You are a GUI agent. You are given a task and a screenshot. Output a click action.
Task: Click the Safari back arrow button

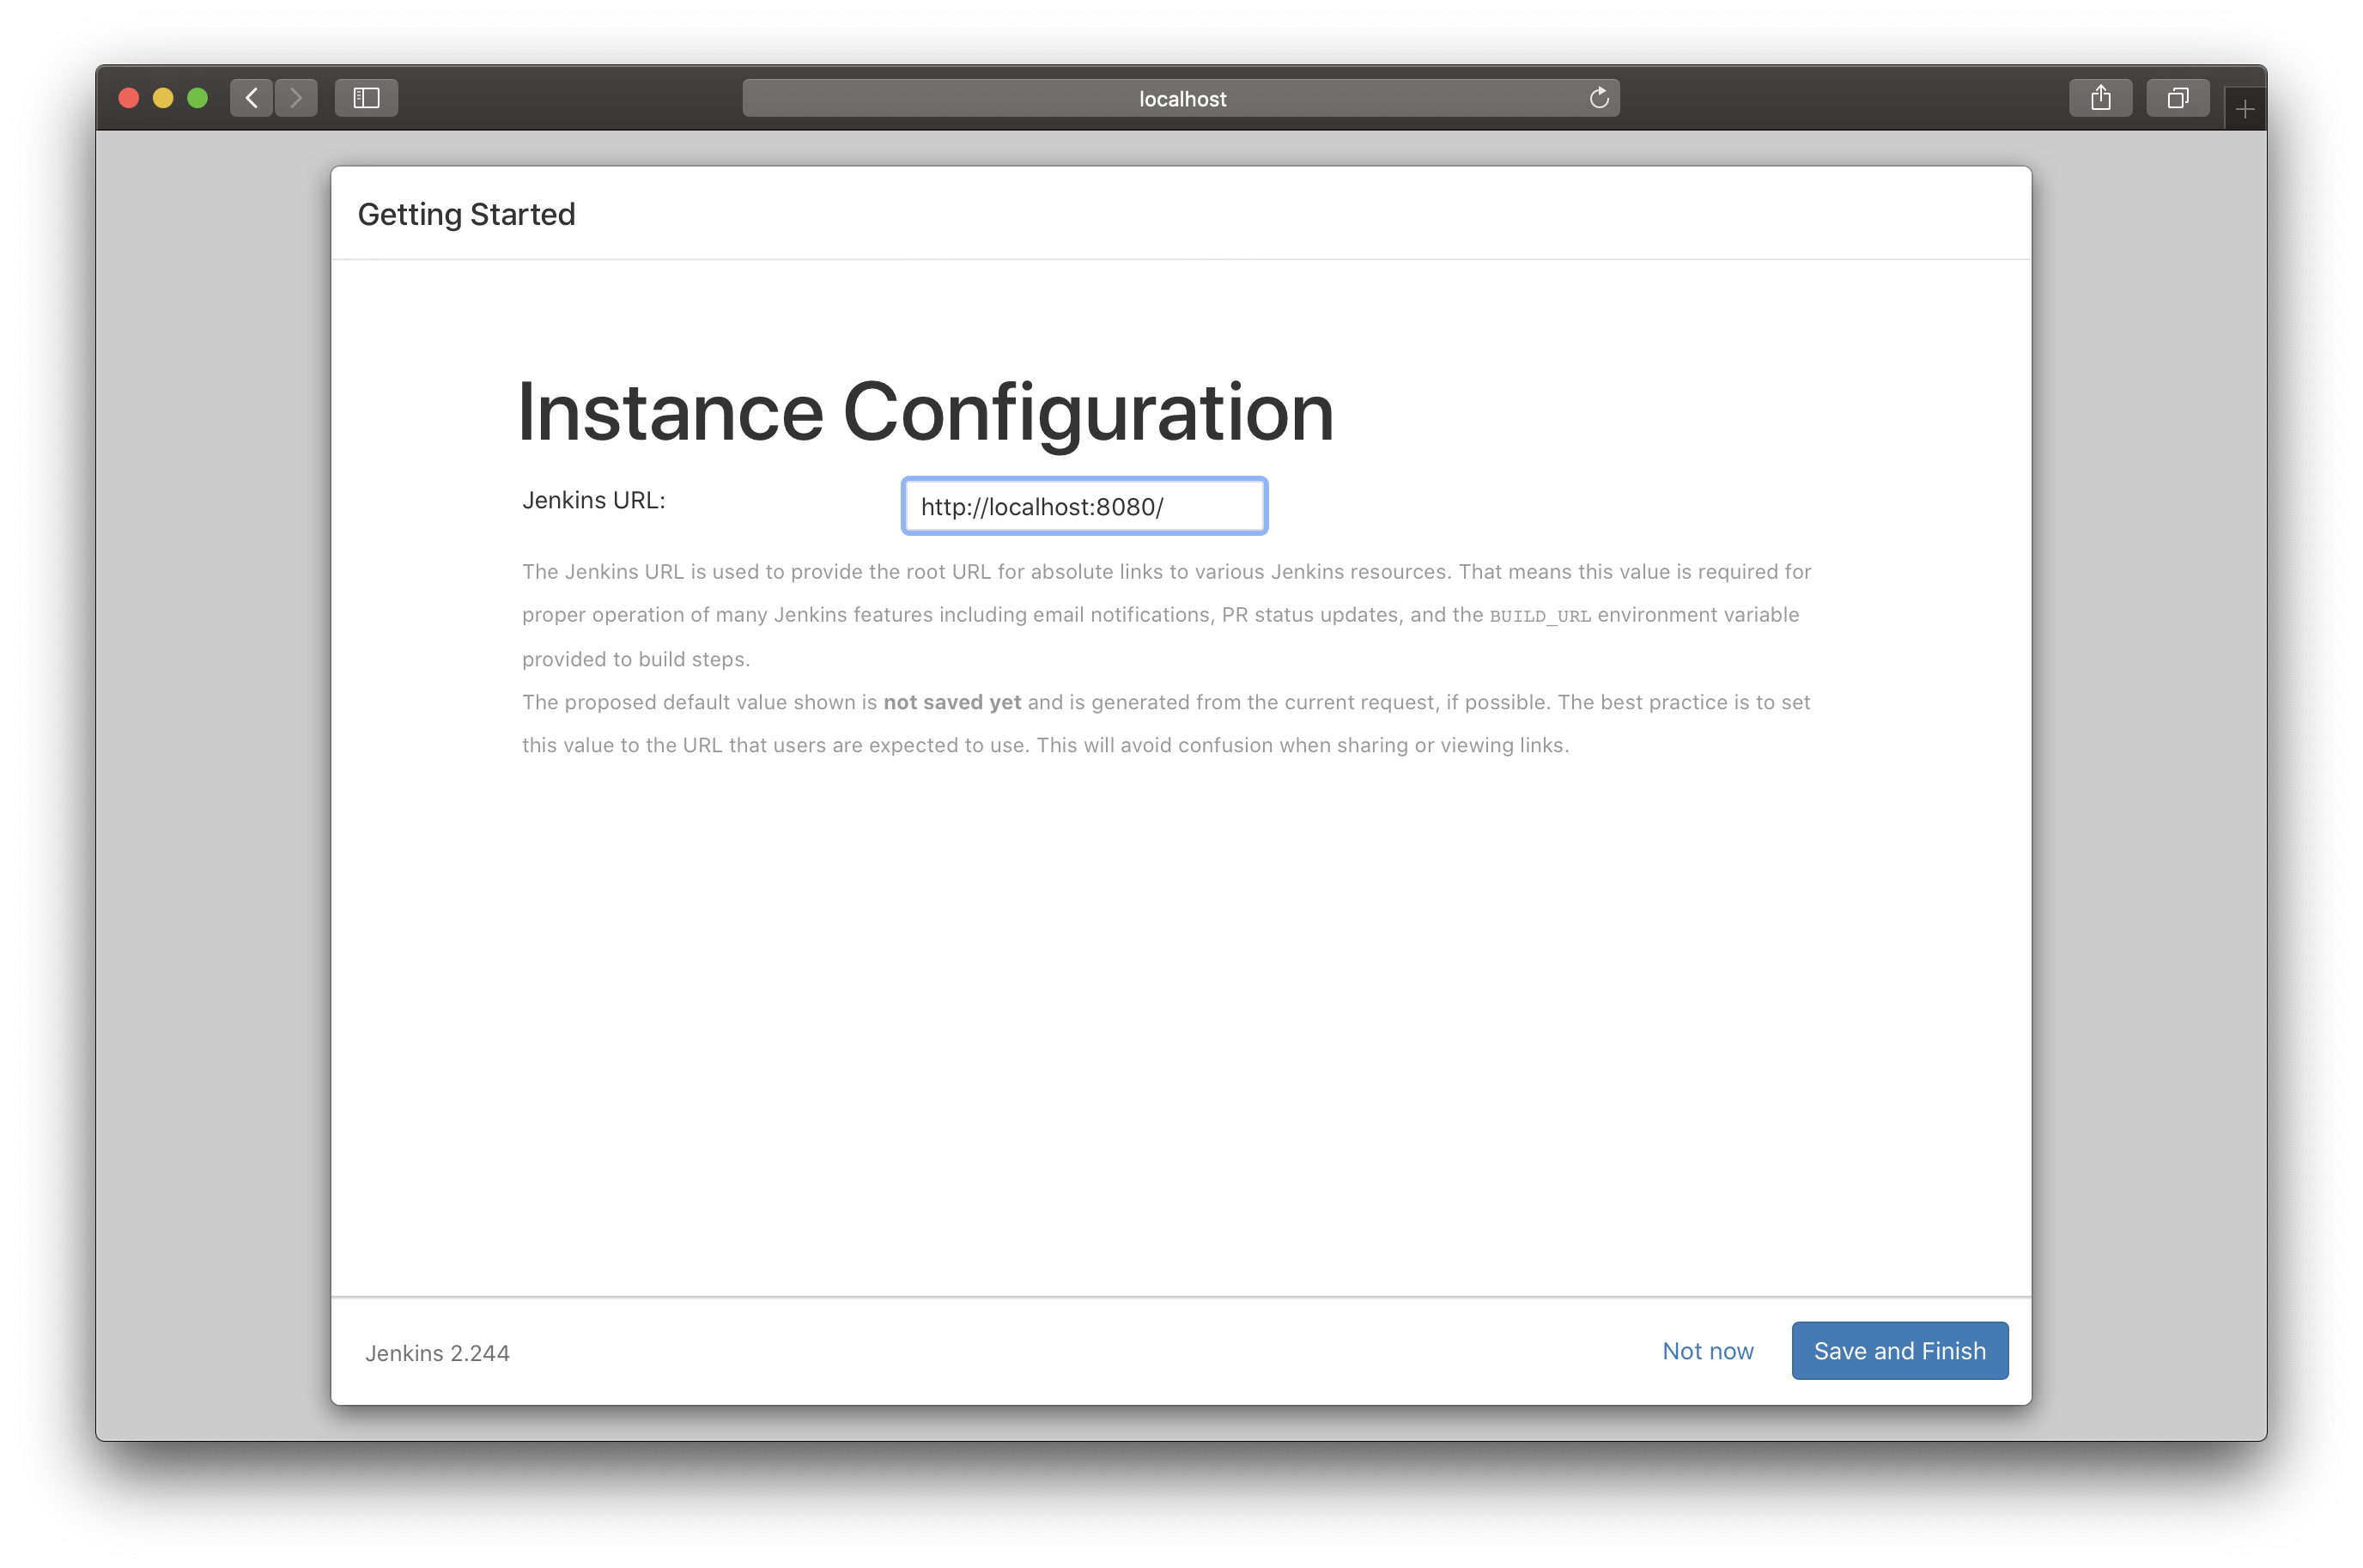[252, 98]
